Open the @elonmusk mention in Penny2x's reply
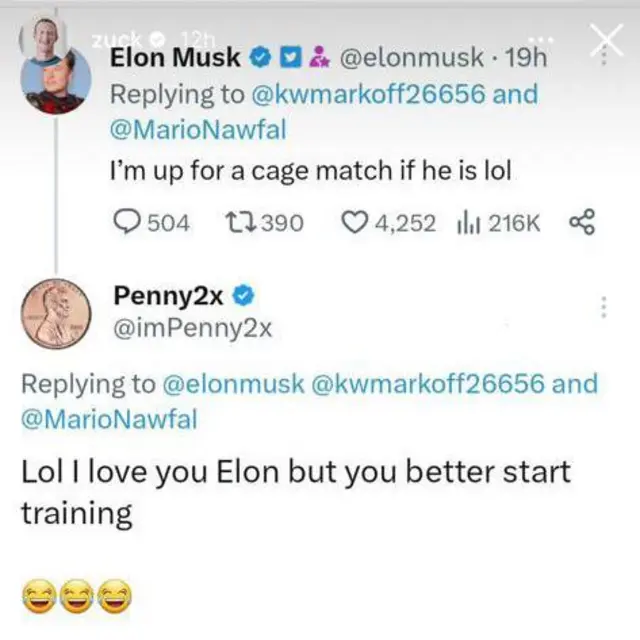This screenshot has height=640, width=640. [234, 384]
